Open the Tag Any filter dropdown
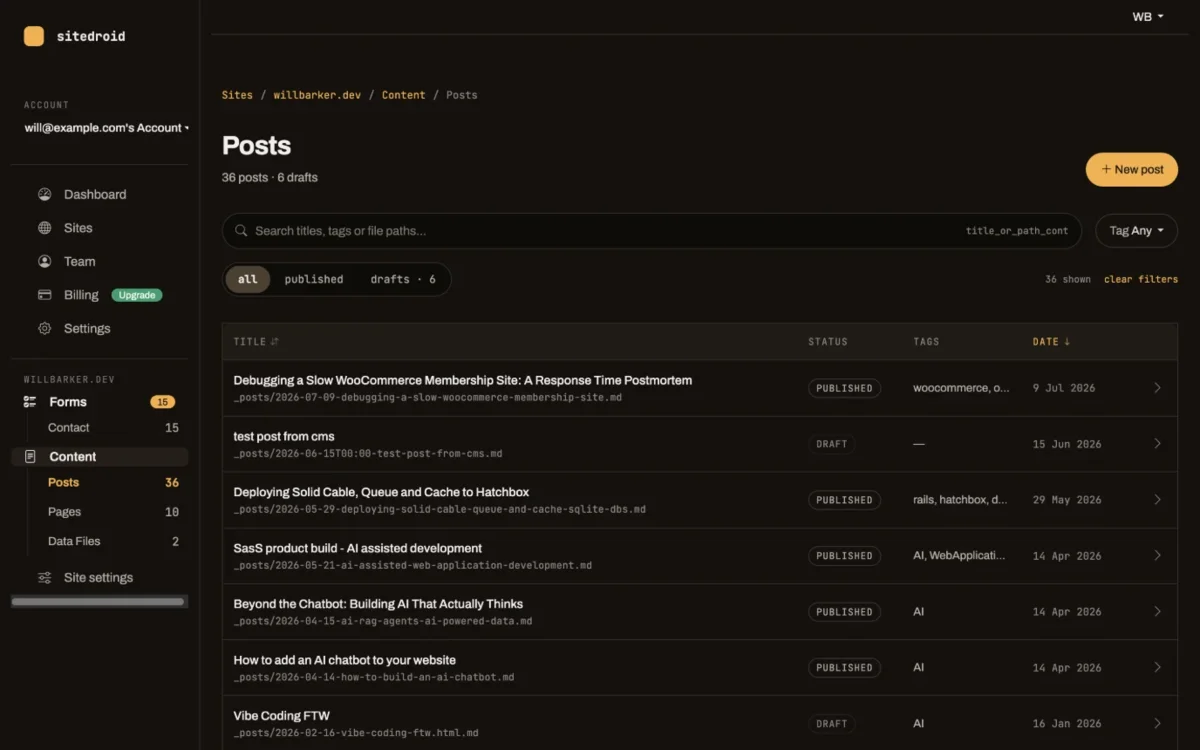The image size is (1200, 750). (1136, 231)
